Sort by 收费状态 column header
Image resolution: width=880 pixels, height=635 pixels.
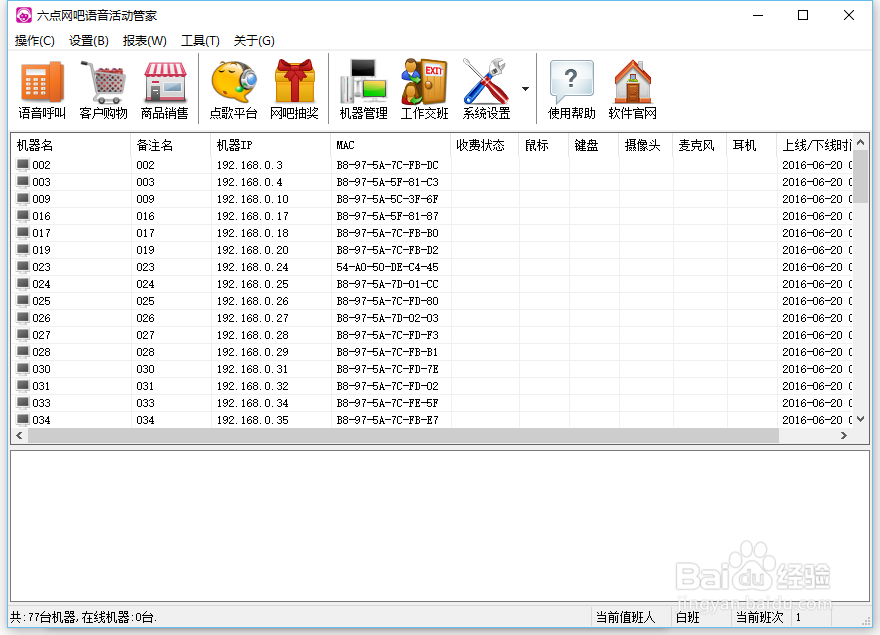click(x=485, y=145)
